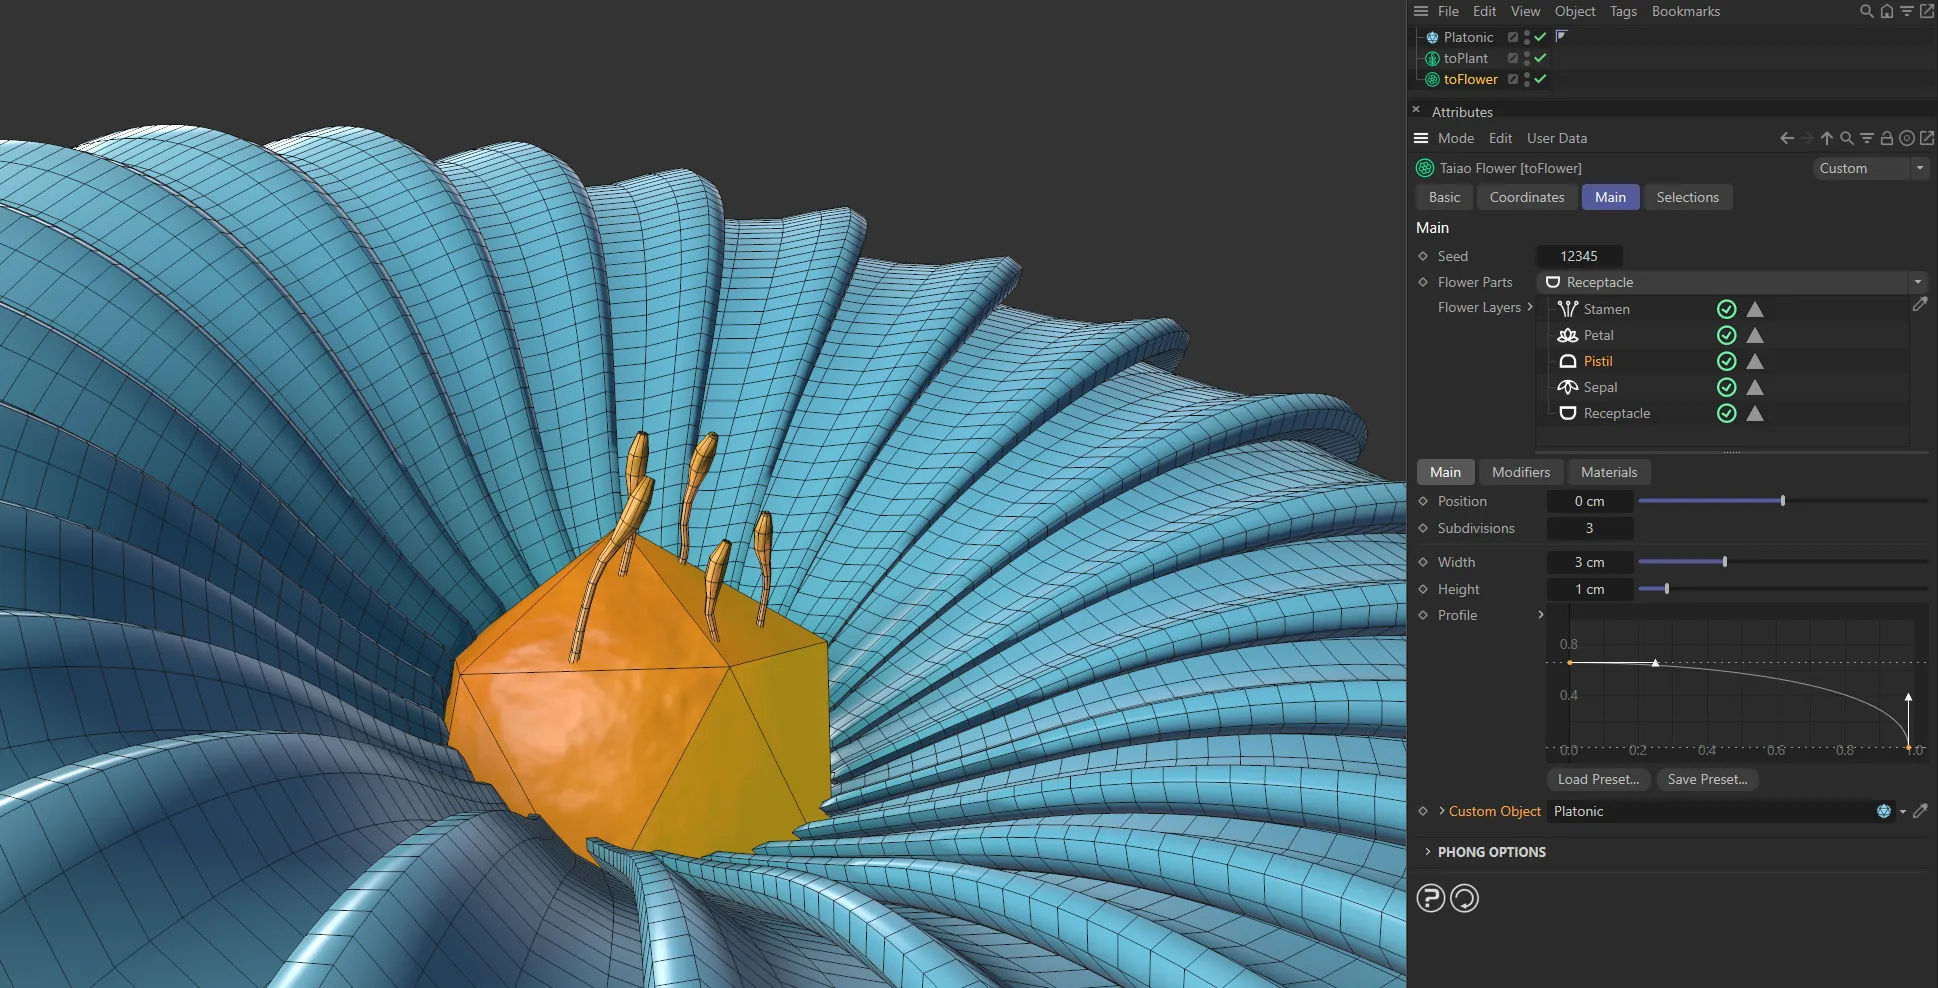Image resolution: width=1938 pixels, height=988 pixels.
Task: Select the toFlower object icon in the Object Manager
Action: click(1432, 79)
